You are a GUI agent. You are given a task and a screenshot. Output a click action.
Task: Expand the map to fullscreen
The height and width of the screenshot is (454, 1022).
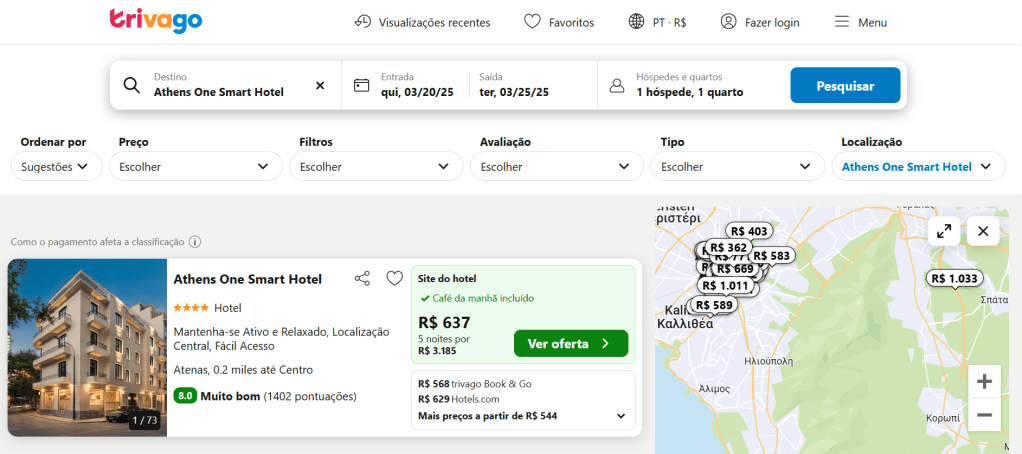pyautogui.click(x=943, y=231)
